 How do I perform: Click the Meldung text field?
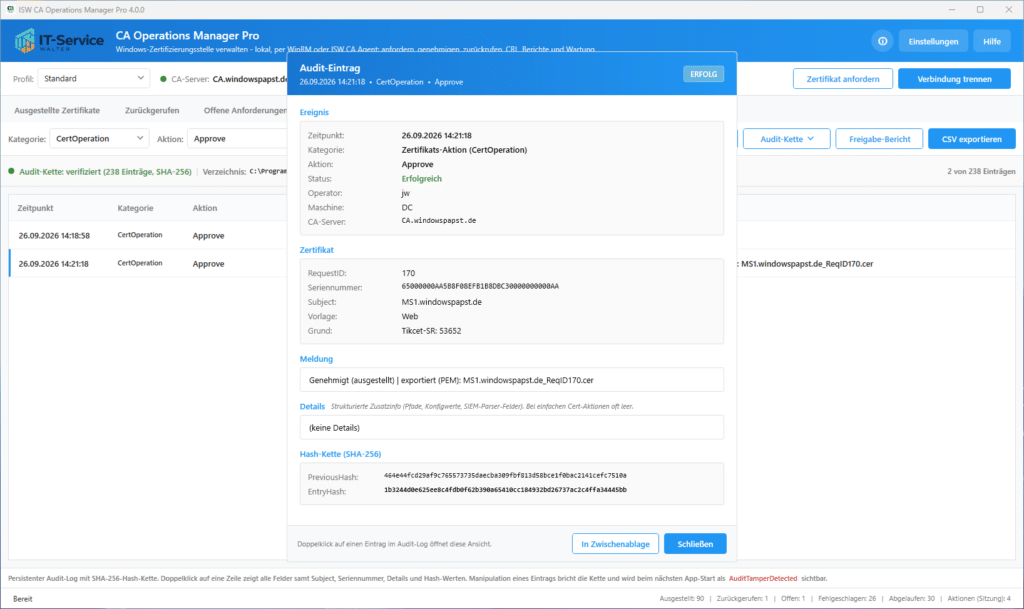click(x=511, y=380)
